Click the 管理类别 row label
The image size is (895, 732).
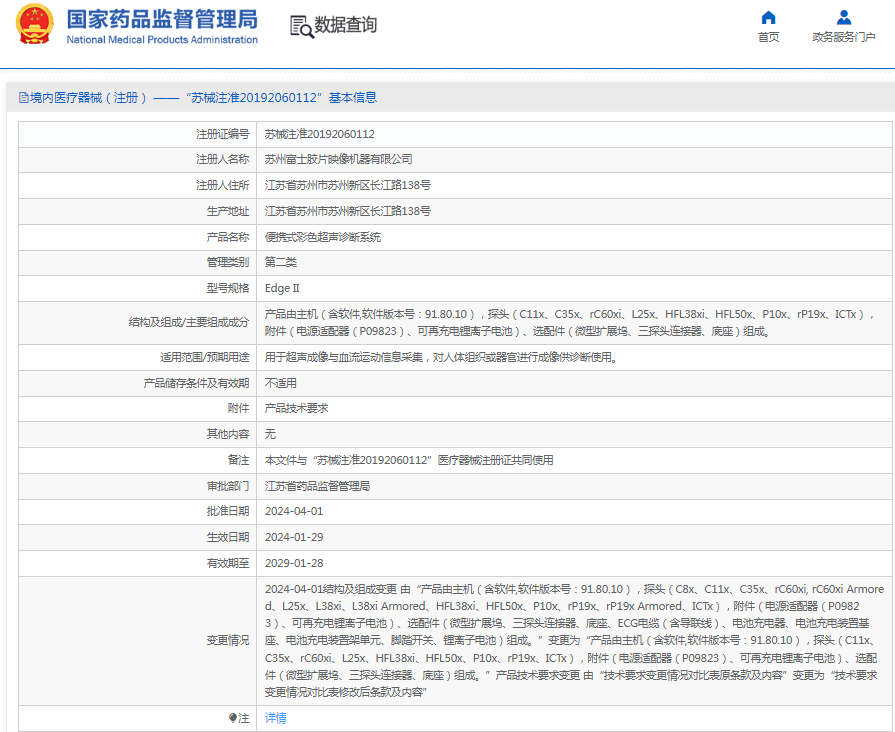[228, 262]
